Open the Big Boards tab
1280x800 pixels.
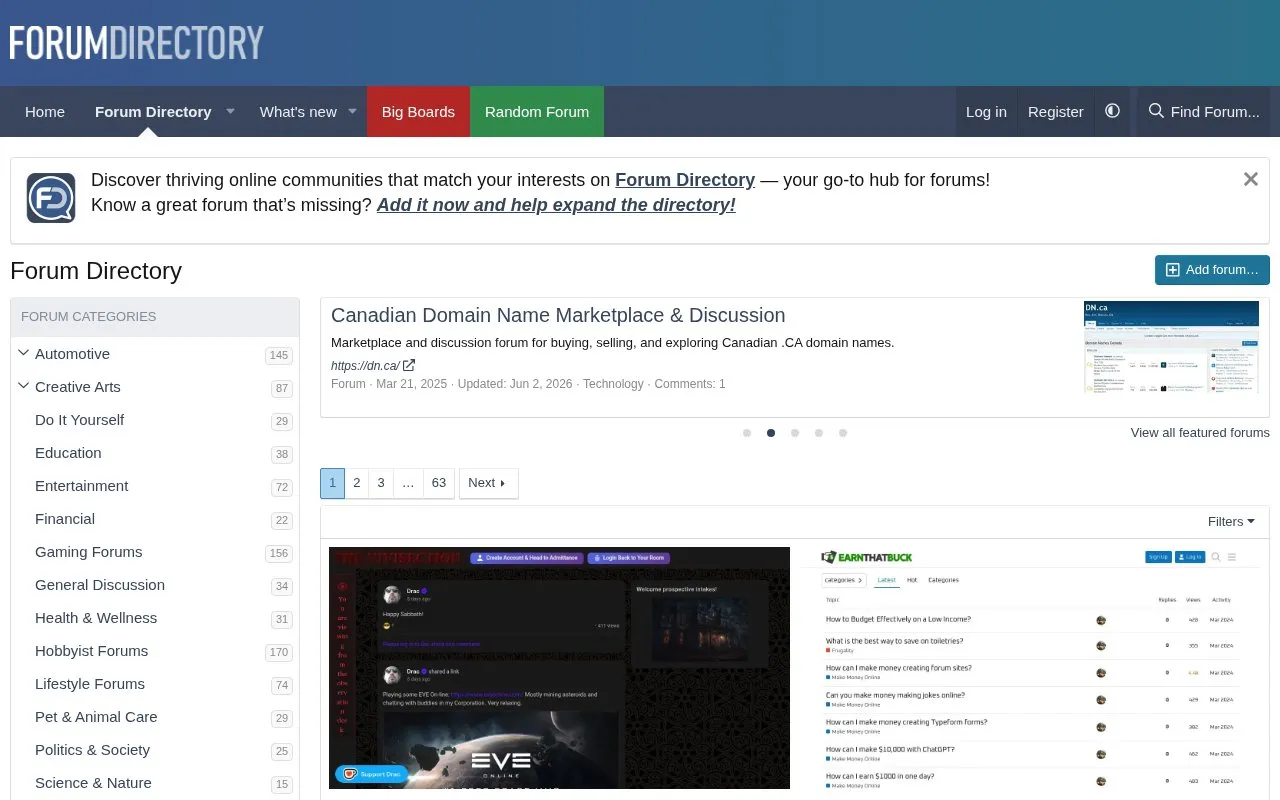(418, 111)
